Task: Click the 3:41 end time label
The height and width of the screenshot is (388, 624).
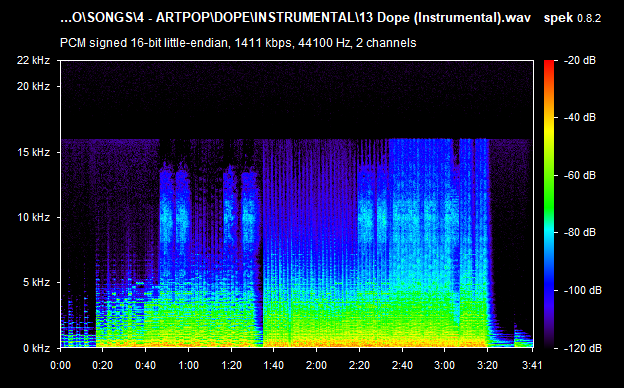Action: (x=531, y=365)
